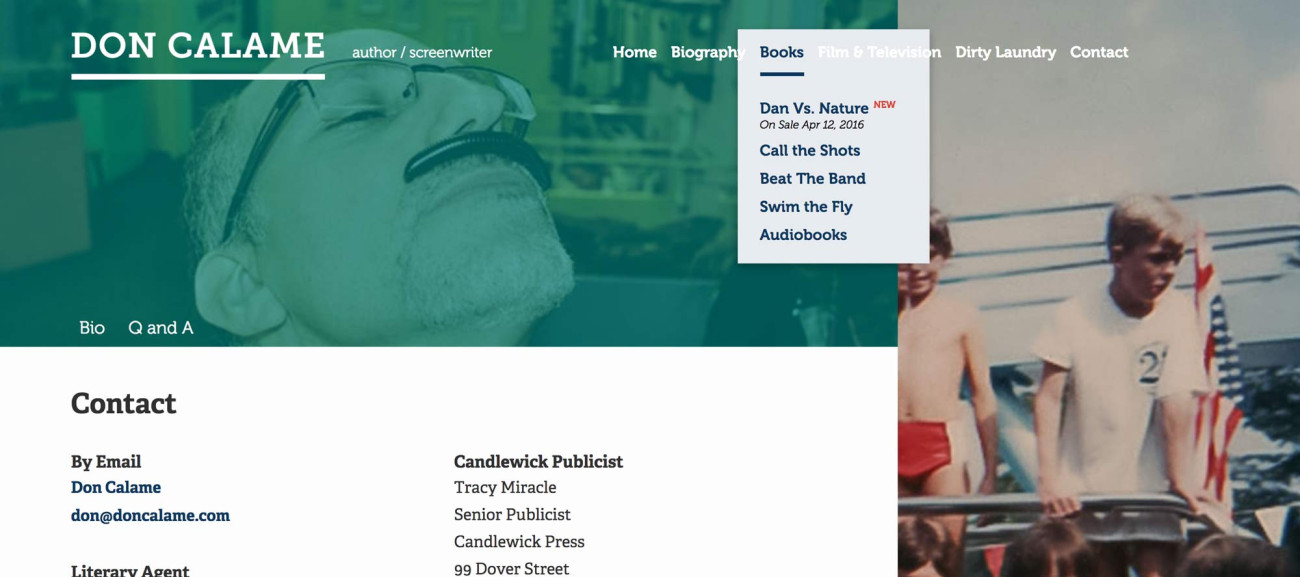Viewport: 1300px width, 577px height.
Task: Open the Books dropdown menu
Action: 781,52
